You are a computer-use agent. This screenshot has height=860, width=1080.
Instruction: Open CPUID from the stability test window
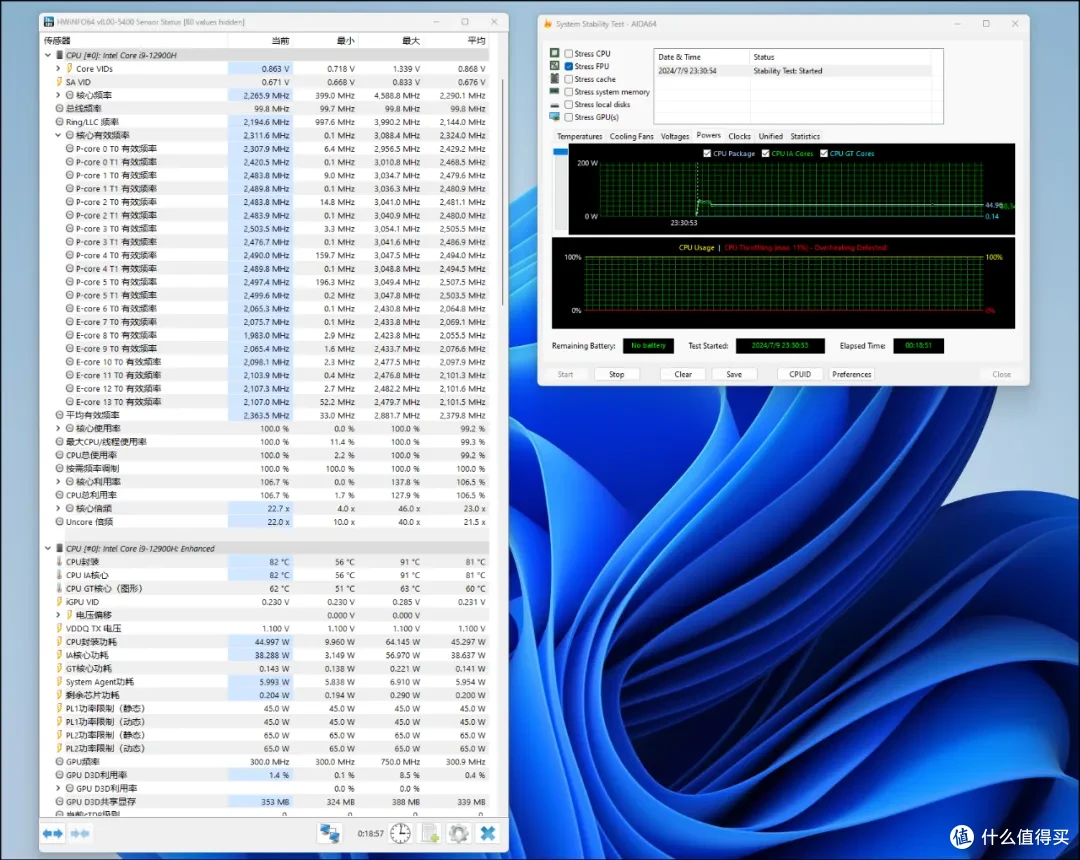click(799, 373)
